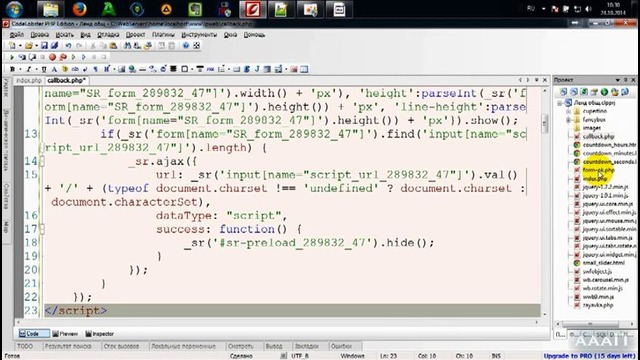This screenshot has height=360, width=640.
Task: Expand the fancybox folder
Action: tap(568, 120)
